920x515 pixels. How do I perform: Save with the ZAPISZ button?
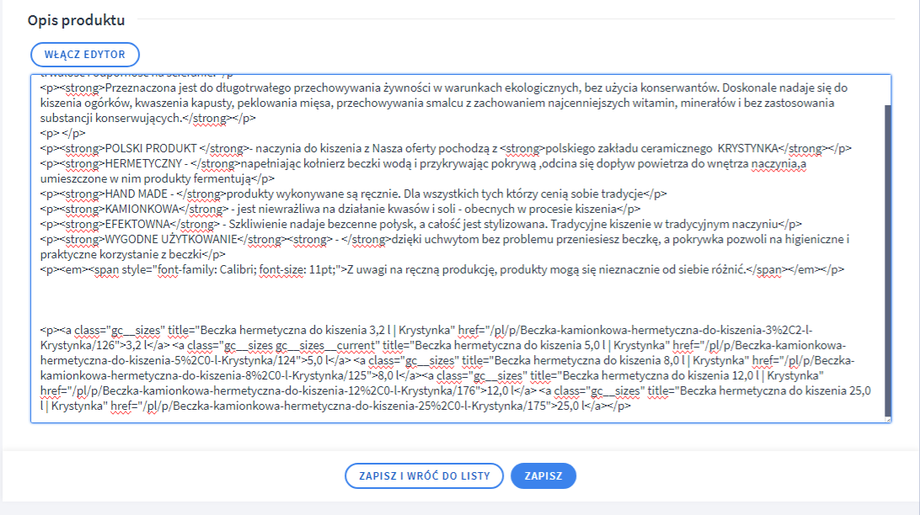[543, 476]
